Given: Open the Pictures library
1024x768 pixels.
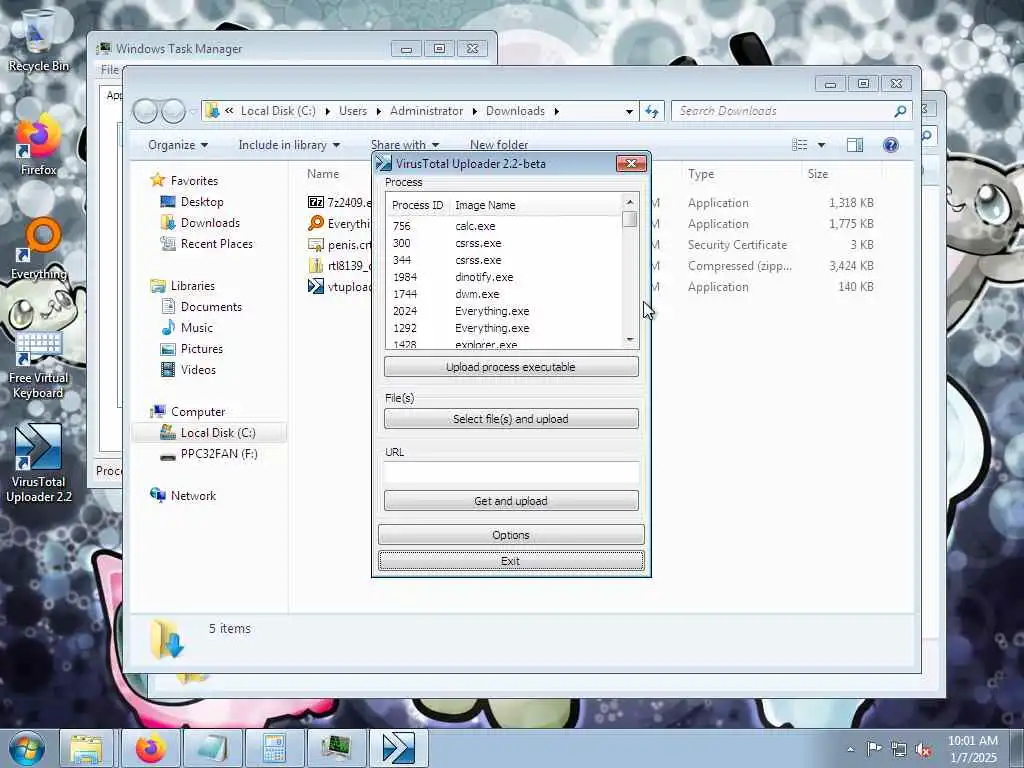Looking at the screenshot, I should tap(201, 349).
